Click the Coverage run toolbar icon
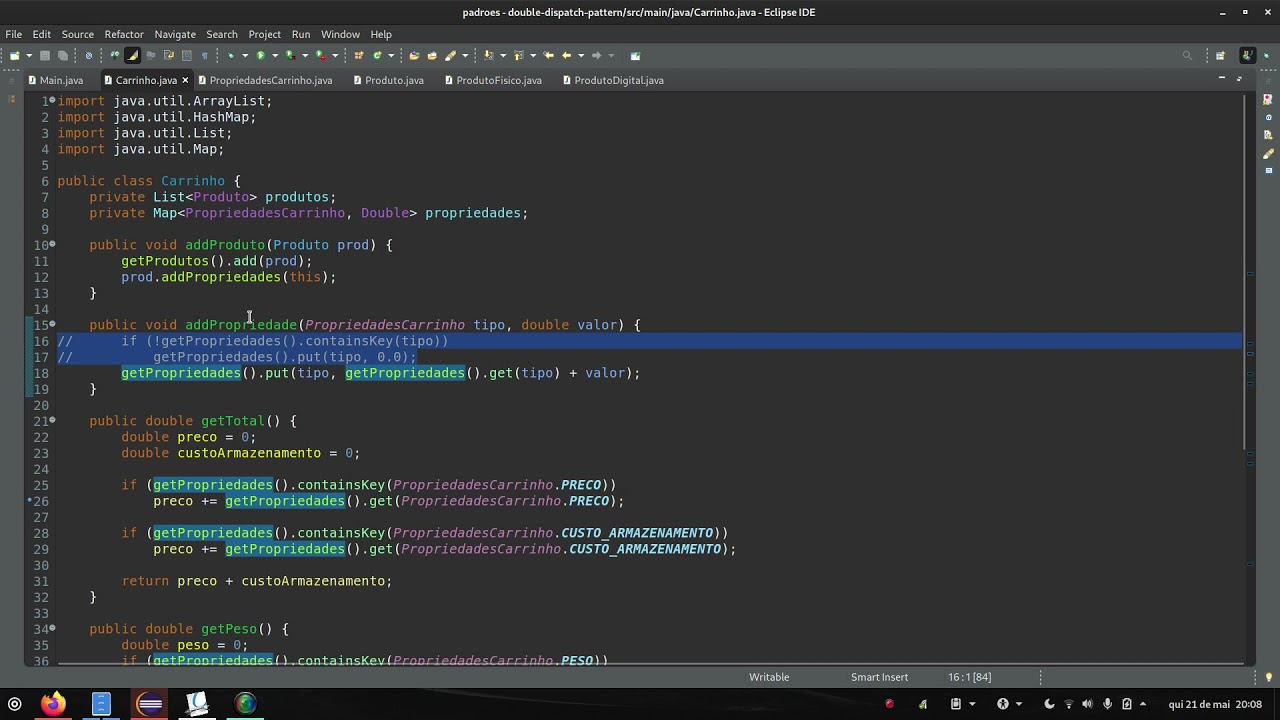 click(290, 56)
